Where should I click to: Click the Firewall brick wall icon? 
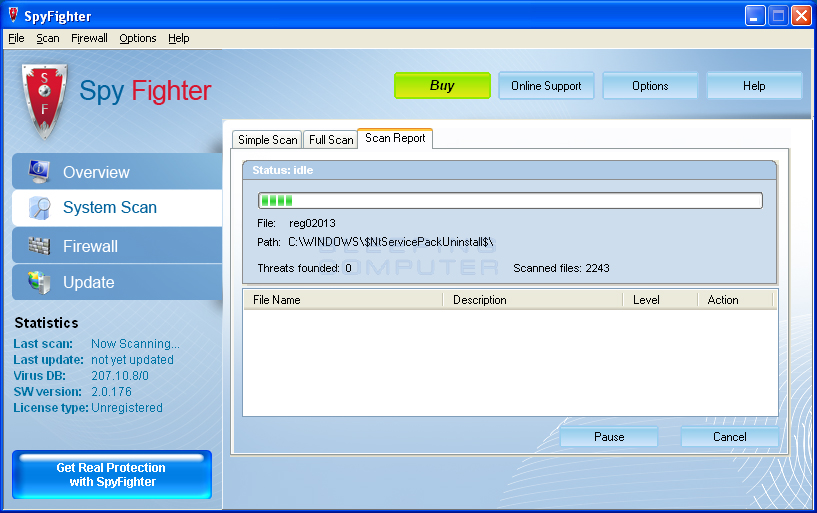(39, 246)
